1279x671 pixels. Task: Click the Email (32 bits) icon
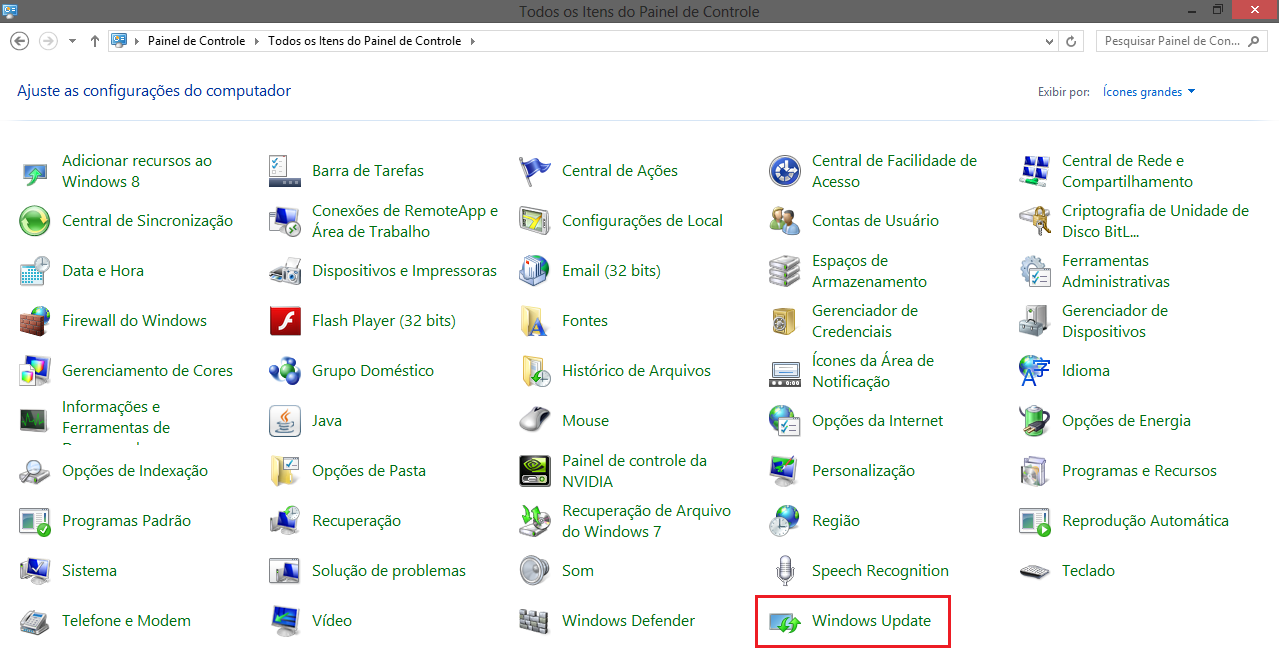click(535, 271)
